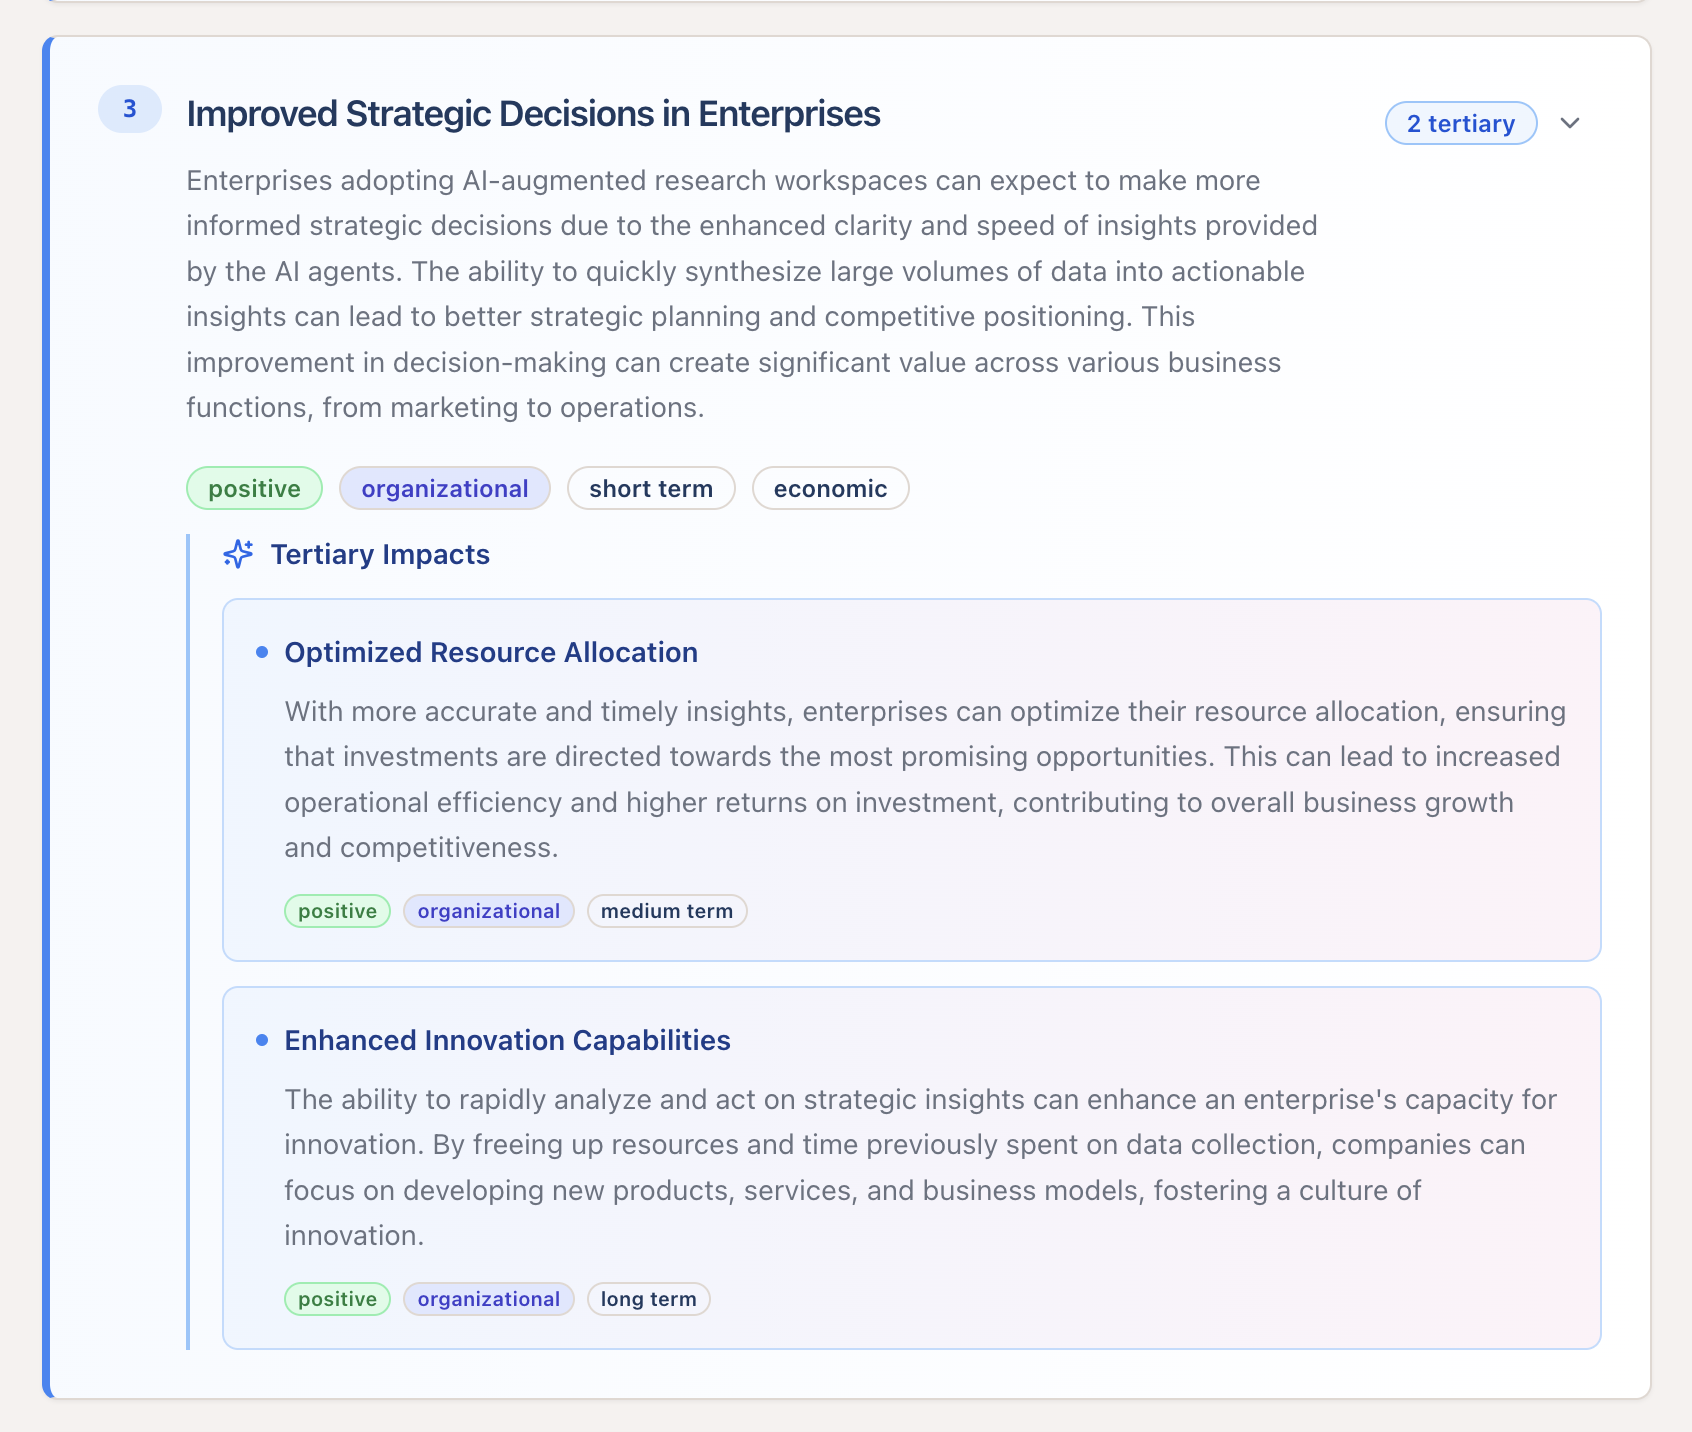Open the Improved Strategic Decisions in Enterprises title
This screenshot has width=1692, height=1432.
[533, 113]
